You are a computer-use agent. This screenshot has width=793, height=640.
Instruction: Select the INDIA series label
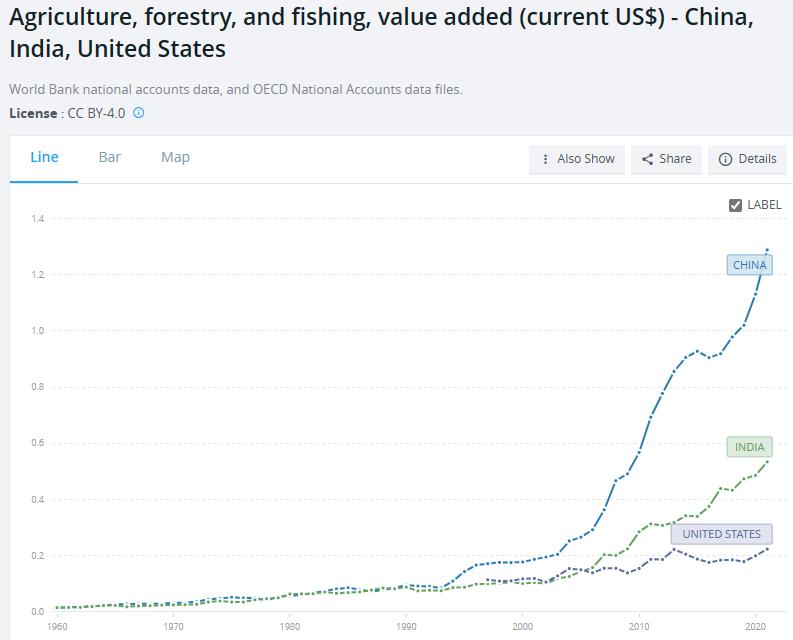click(x=749, y=447)
